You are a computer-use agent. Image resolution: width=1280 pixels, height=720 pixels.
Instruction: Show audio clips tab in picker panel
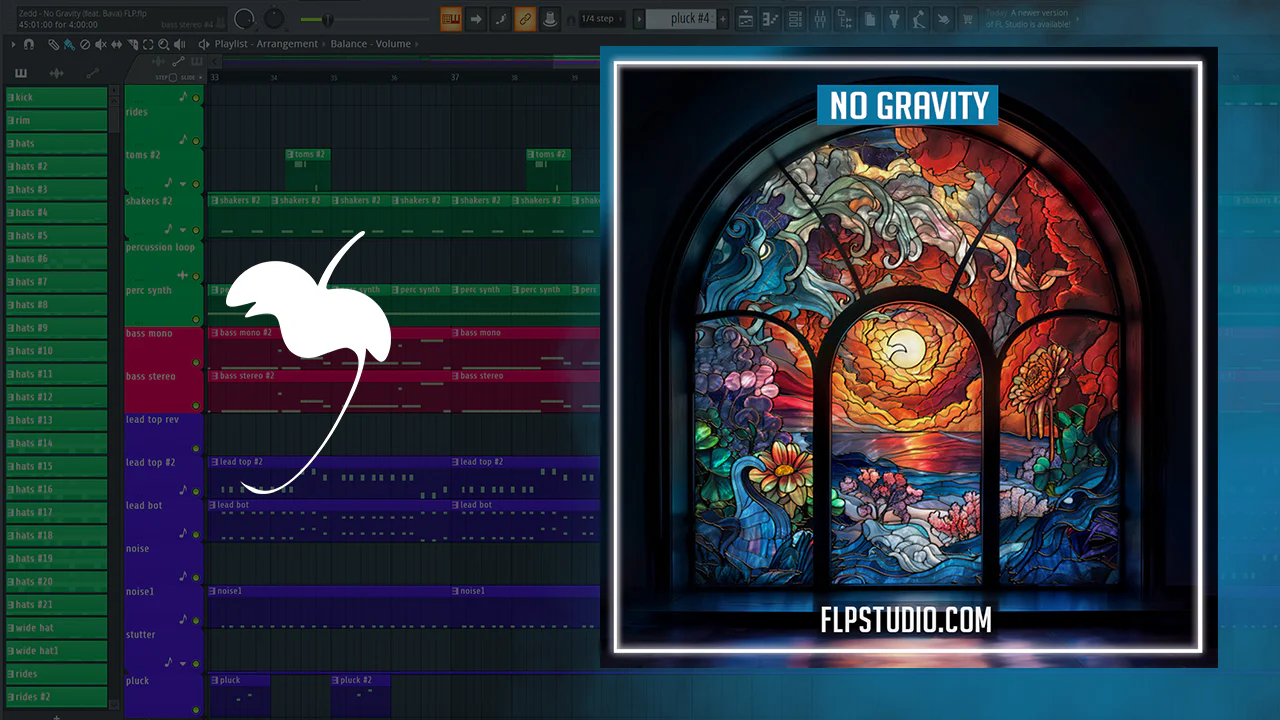[57, 73]
